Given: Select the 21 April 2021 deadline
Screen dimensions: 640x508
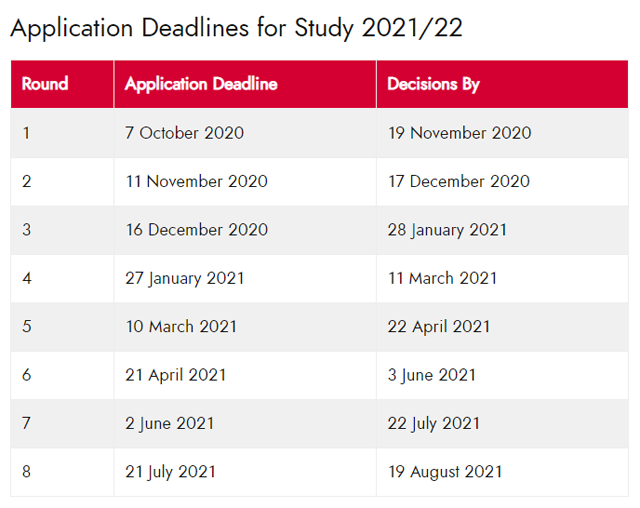Looking at the screenshot, I should click(x=176, y=375).
